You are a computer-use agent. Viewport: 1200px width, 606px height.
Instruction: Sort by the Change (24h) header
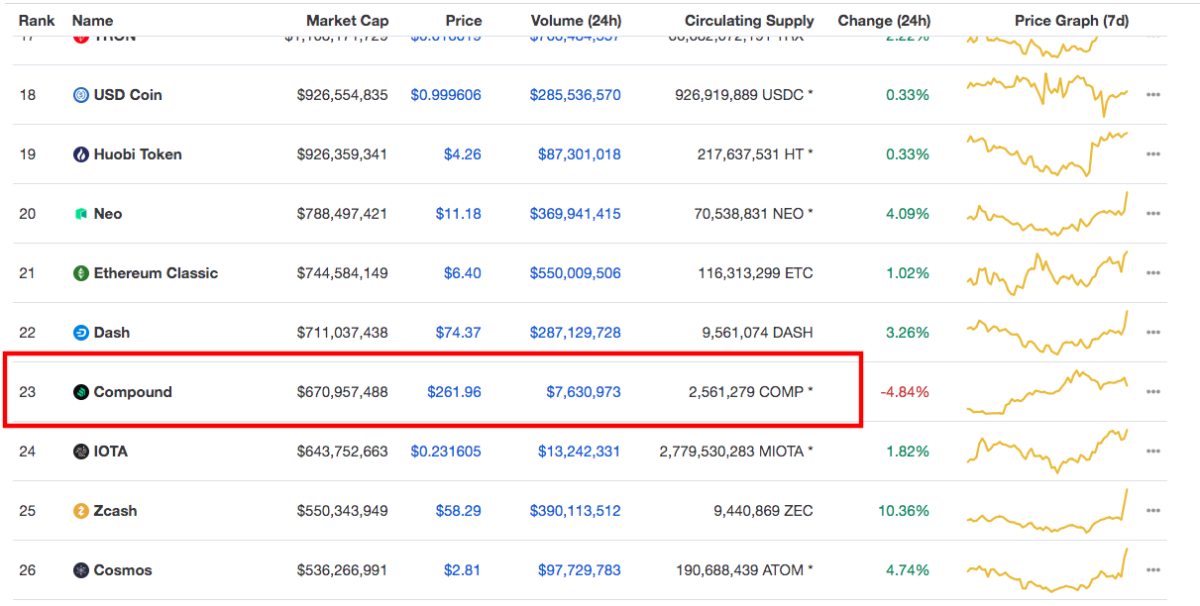883,20
